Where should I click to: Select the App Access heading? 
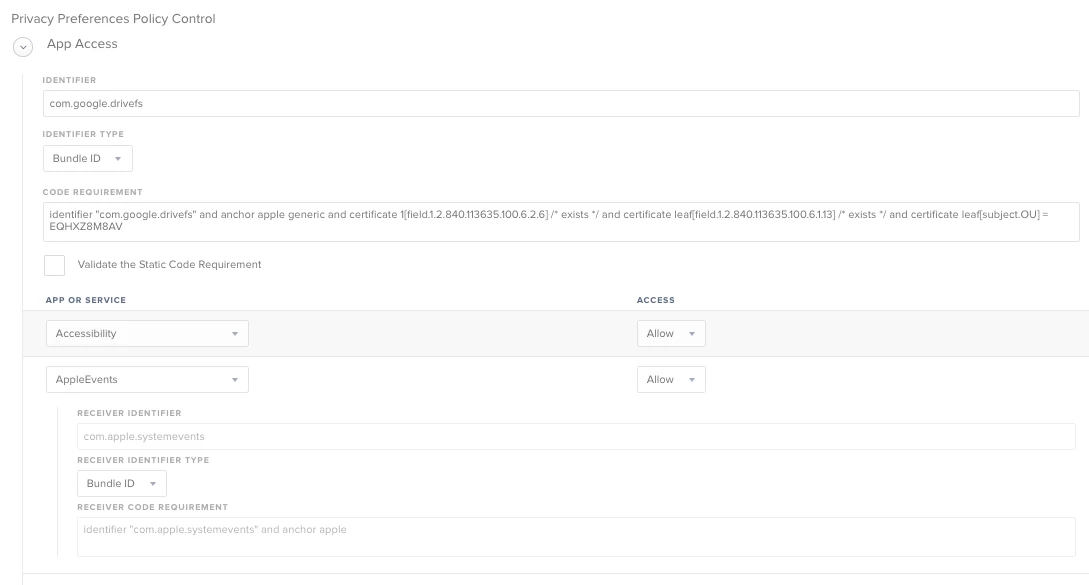click(82, 44)
